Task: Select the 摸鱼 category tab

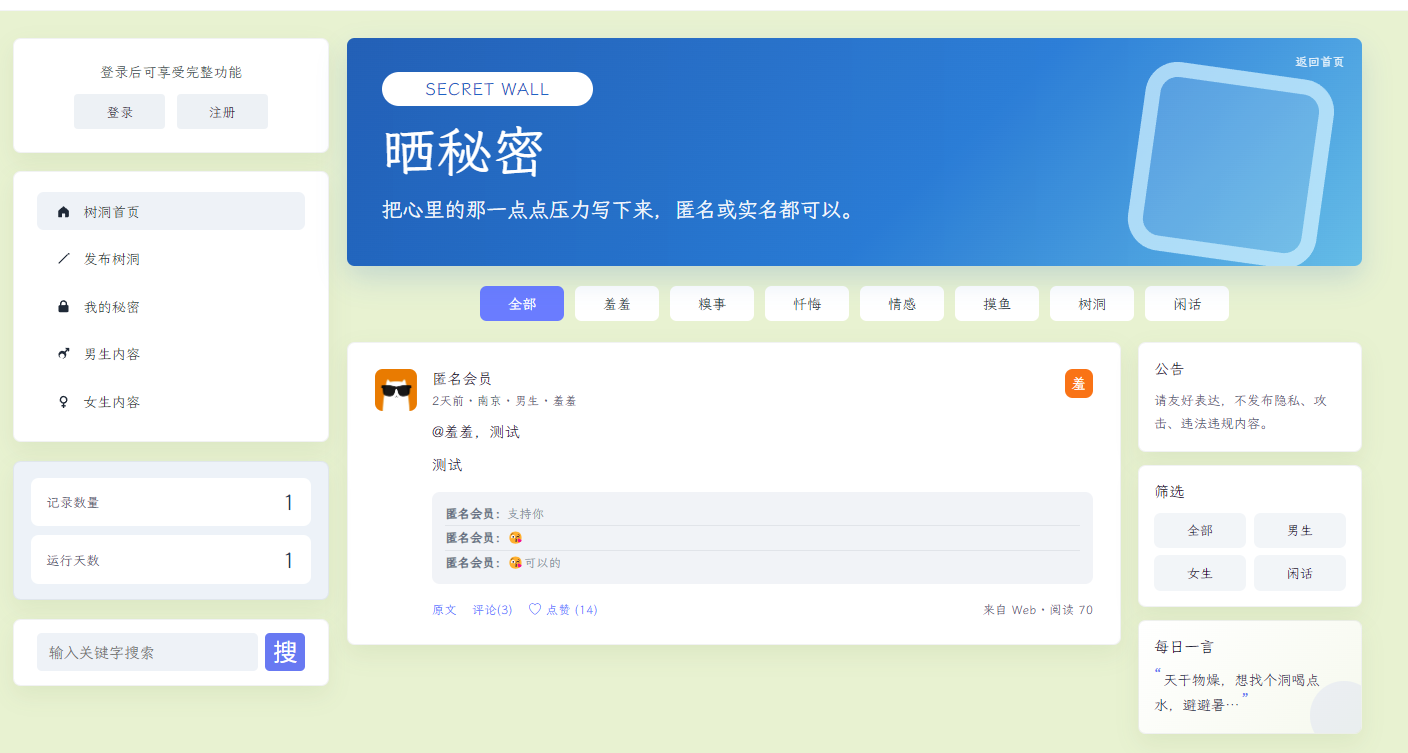Action: click(x=997, y=304)
